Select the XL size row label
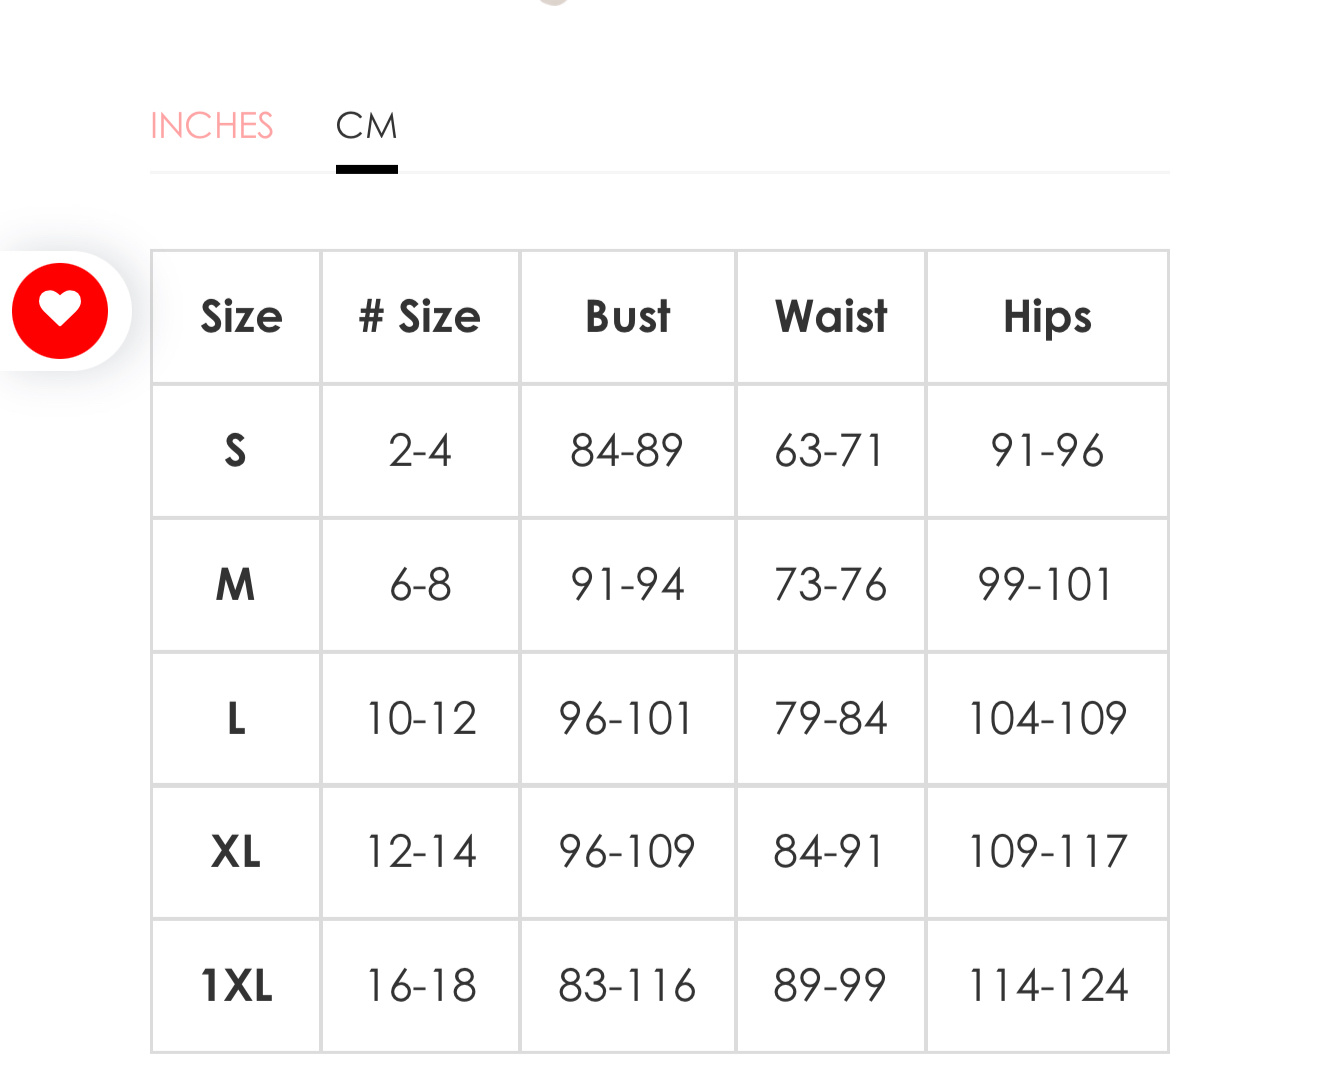1320x1081 pixels. tap(236, 852)
